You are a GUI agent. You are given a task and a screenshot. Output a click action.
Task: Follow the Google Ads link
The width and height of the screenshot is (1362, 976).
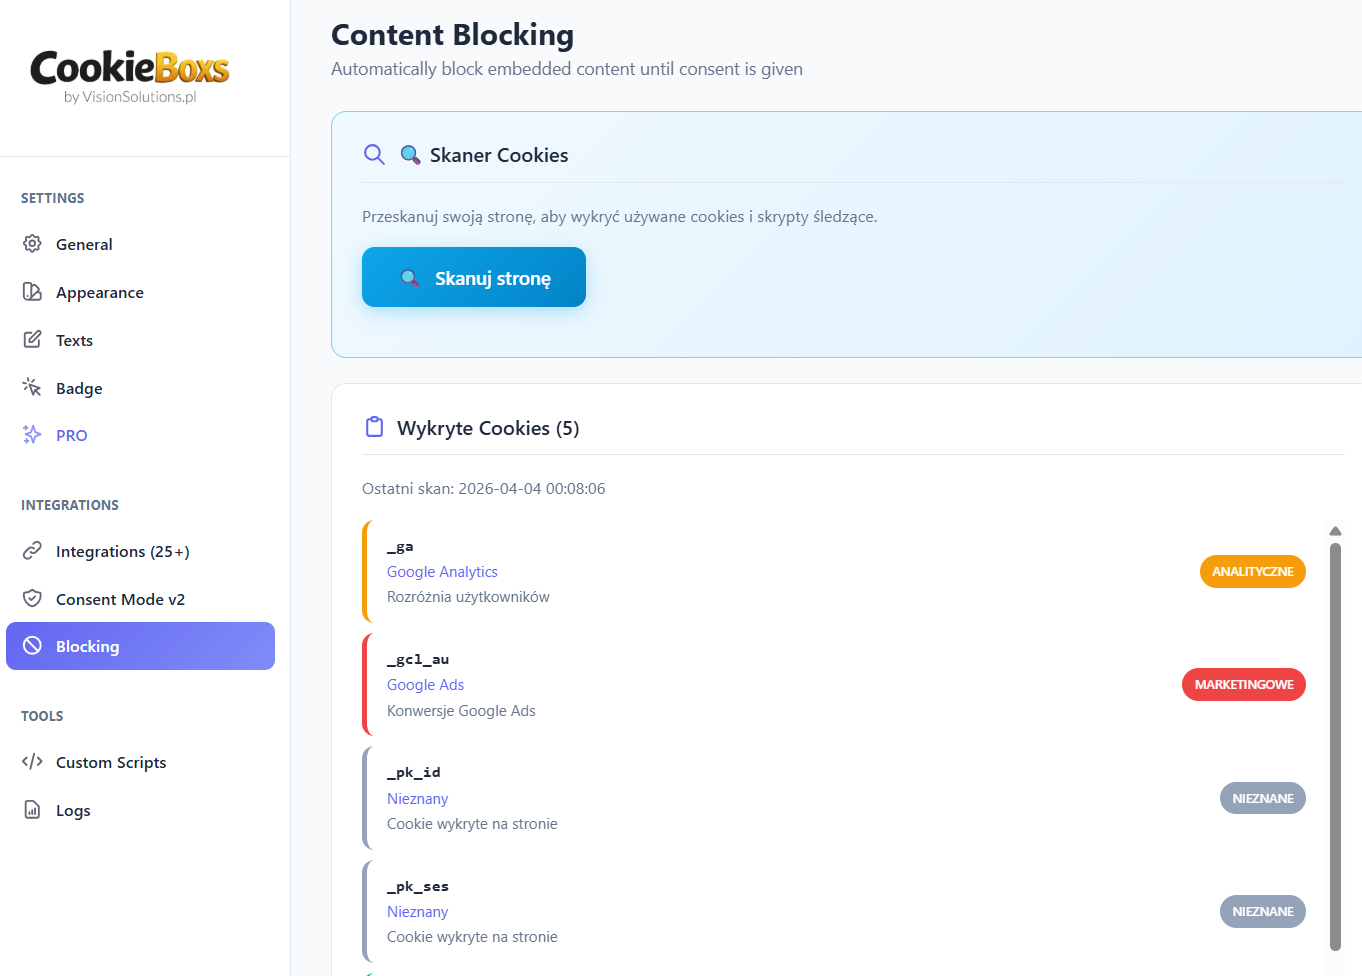pos(425,685)
